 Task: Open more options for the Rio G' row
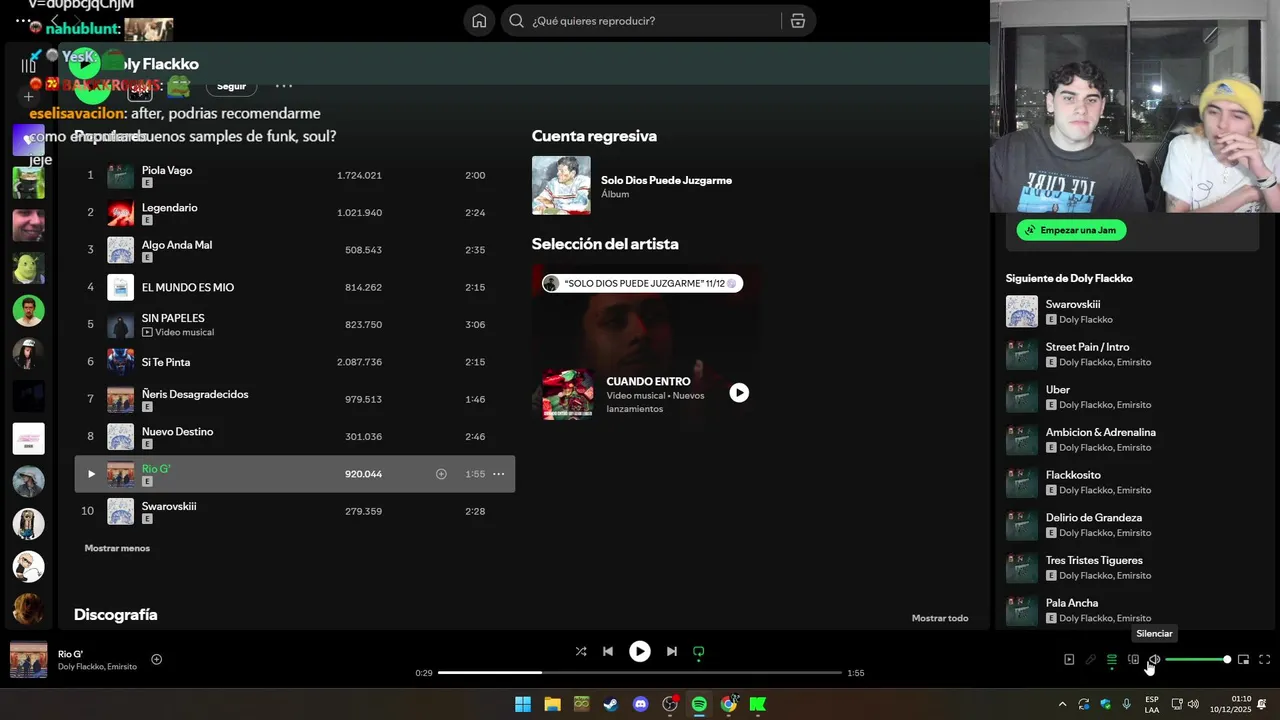[x=498, y=474]
